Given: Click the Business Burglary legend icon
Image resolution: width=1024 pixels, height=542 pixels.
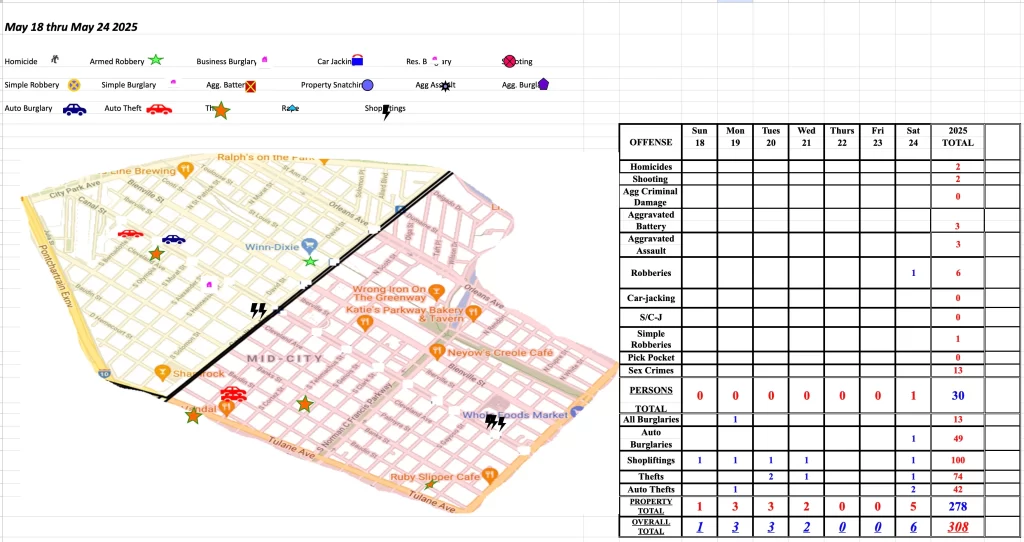Looking at the screenshot, I should click(x=264, y=59).
